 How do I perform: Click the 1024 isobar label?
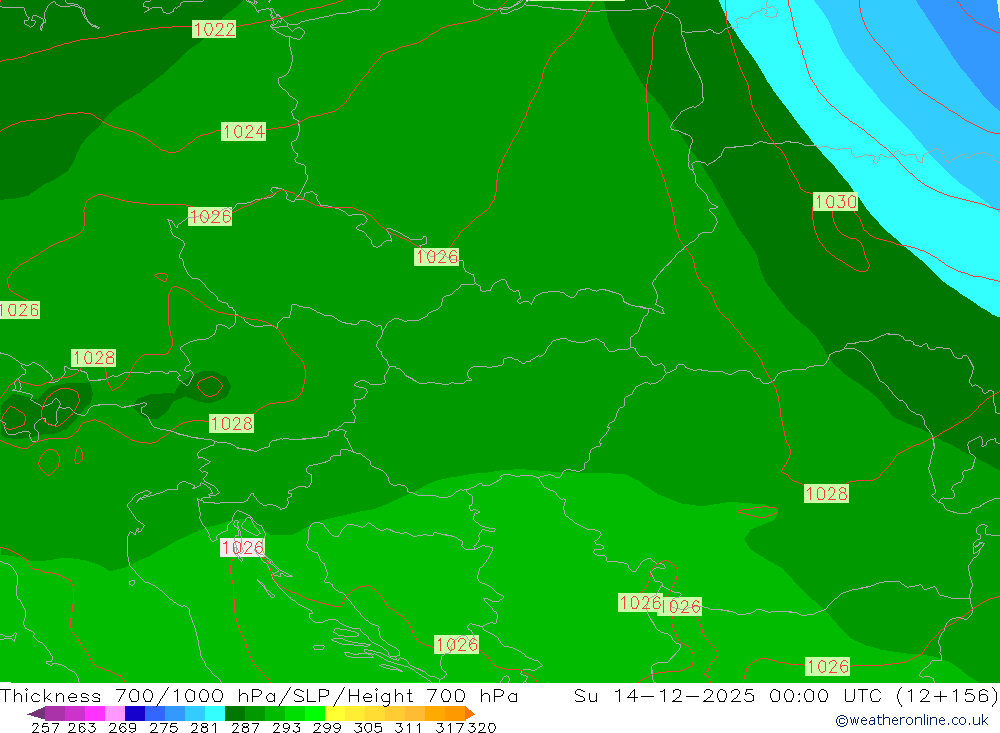pos(244,131)
